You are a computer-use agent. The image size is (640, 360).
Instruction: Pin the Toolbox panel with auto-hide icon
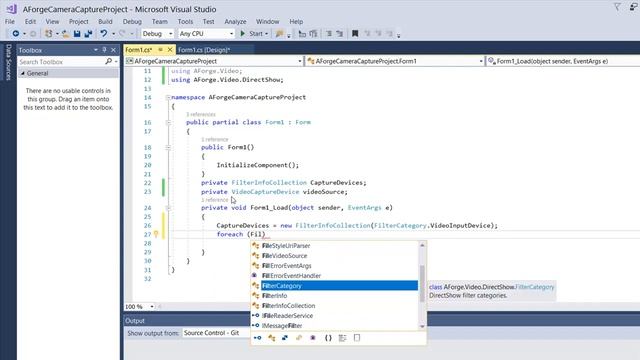pos(104,50)
